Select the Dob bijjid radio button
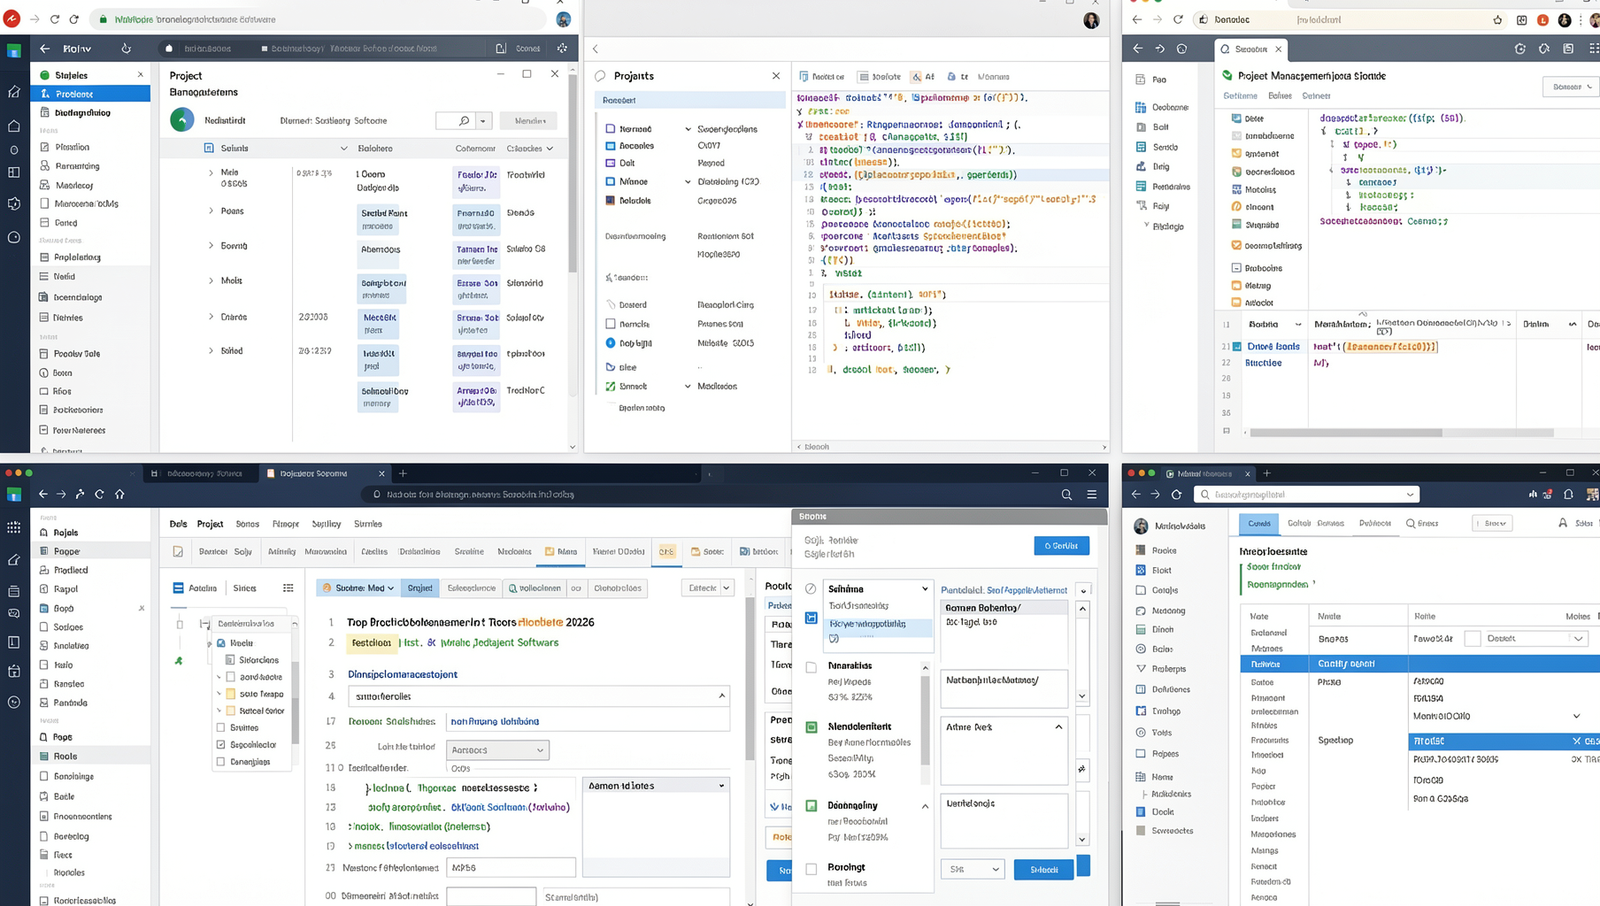Screen dimensions: 1600x906 click(610, 343)
